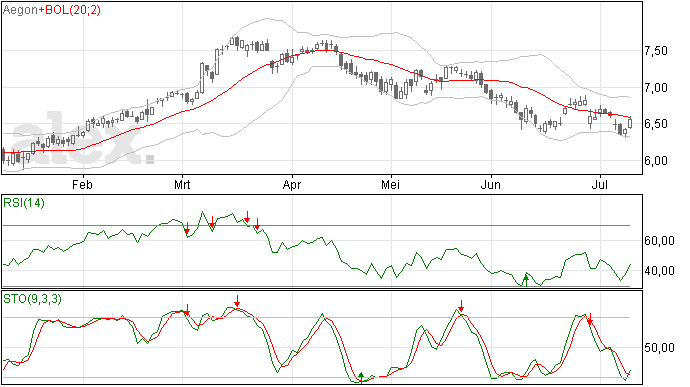Click the STO(9,3,3) indicator label

click(33, 299)
